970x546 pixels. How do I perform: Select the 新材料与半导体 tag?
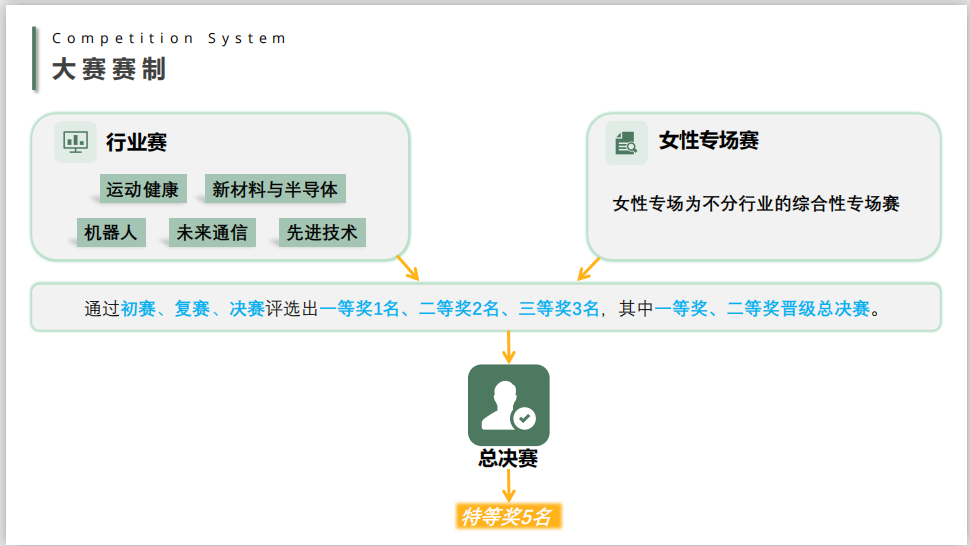(275, 189)
